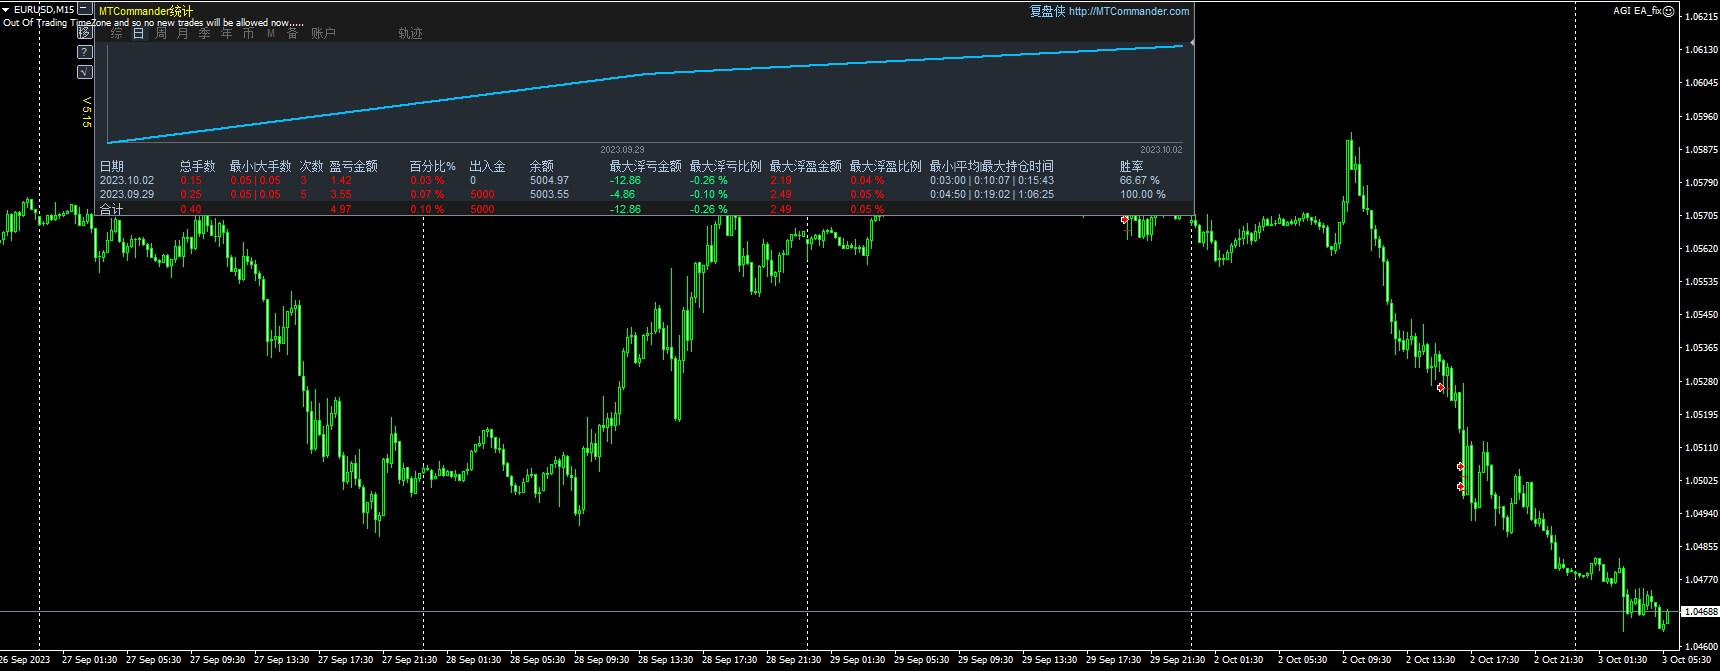1720x671 pixels.
Task: Click the 总手数 column header
Action: pos(197,166)
